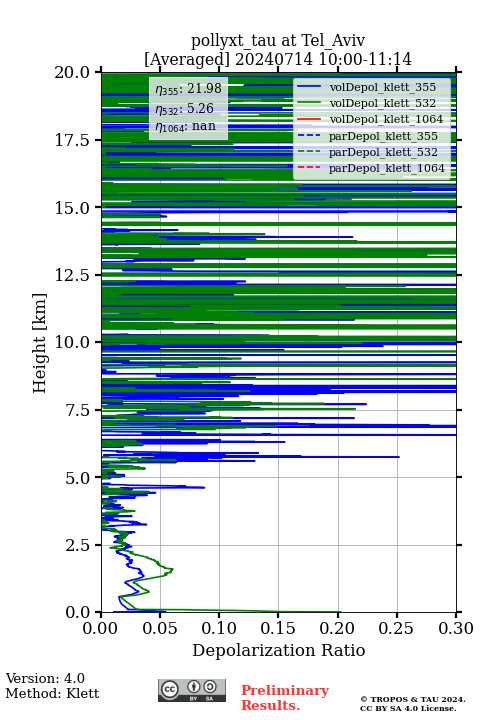This screenshot has width=480, height=720.
Task: Click the Depolarization Ratio axis label
Action: coord(279,650)
